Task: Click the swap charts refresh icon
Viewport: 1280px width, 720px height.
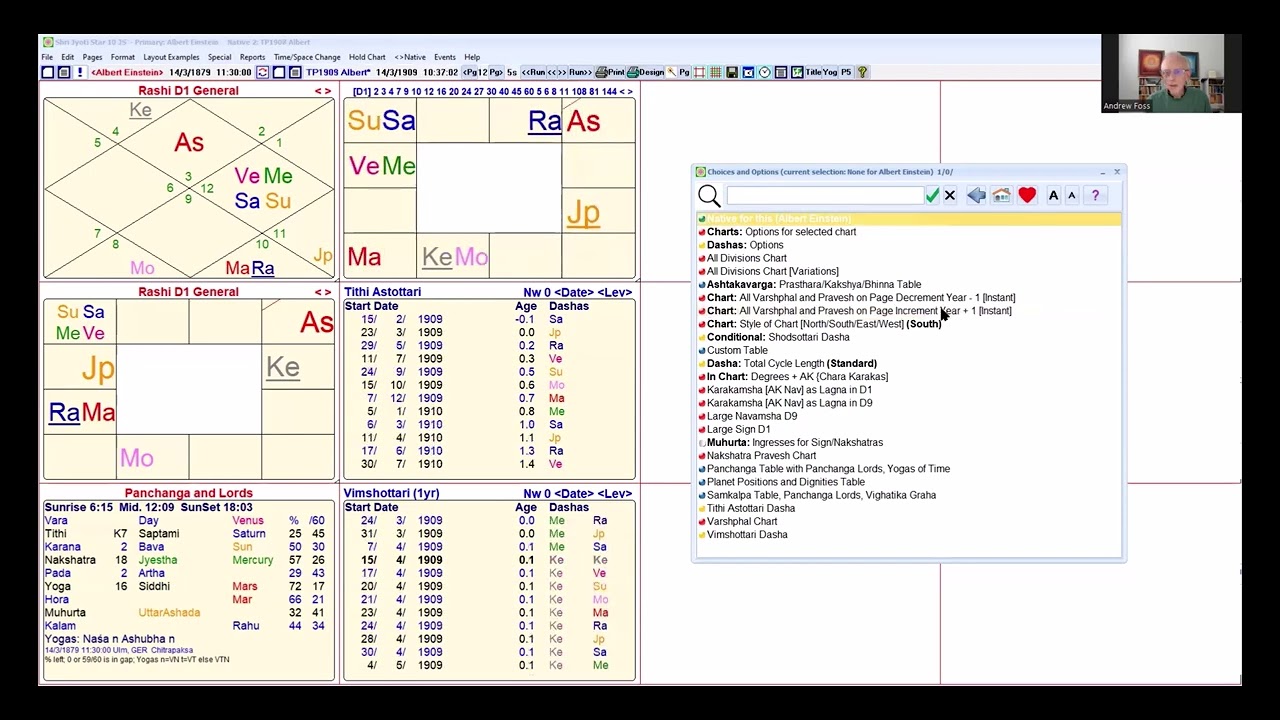Action: coord(263,72)
